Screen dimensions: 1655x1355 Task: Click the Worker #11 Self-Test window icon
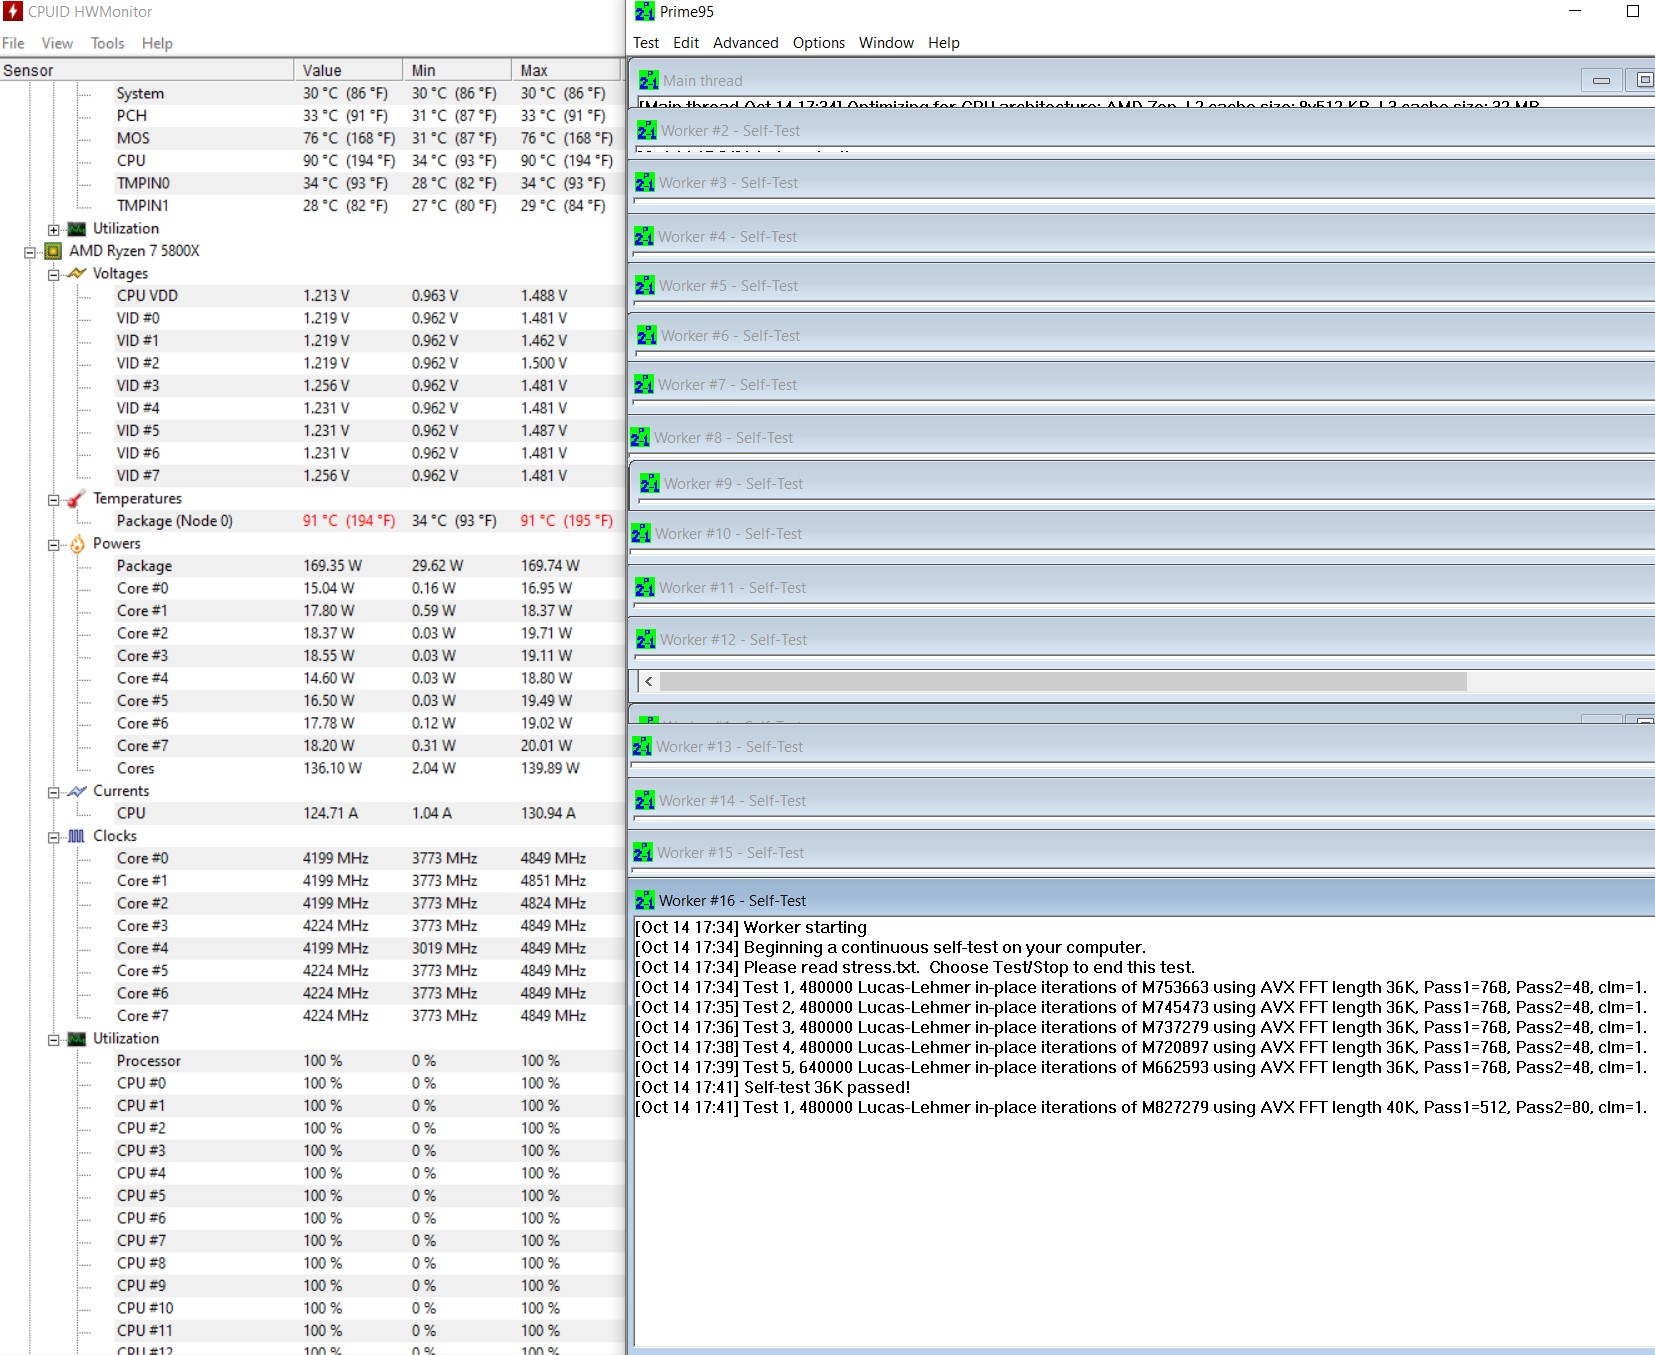645,588
